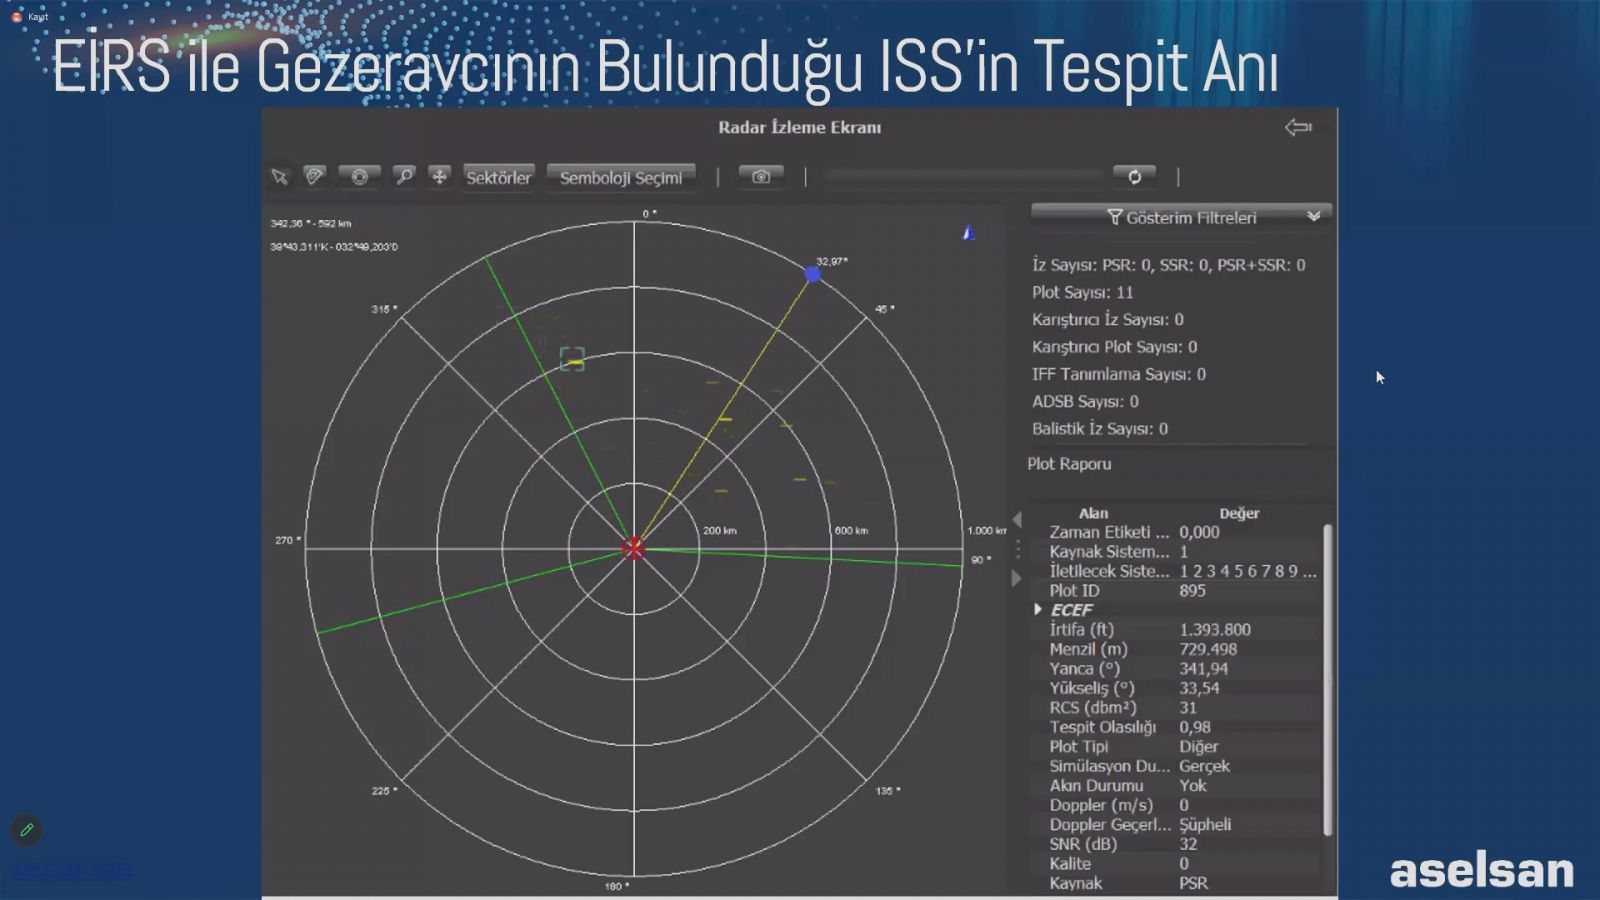Take a screenshot with the camera icon
The image size is (1600, 900).
(x=761, y=177)
